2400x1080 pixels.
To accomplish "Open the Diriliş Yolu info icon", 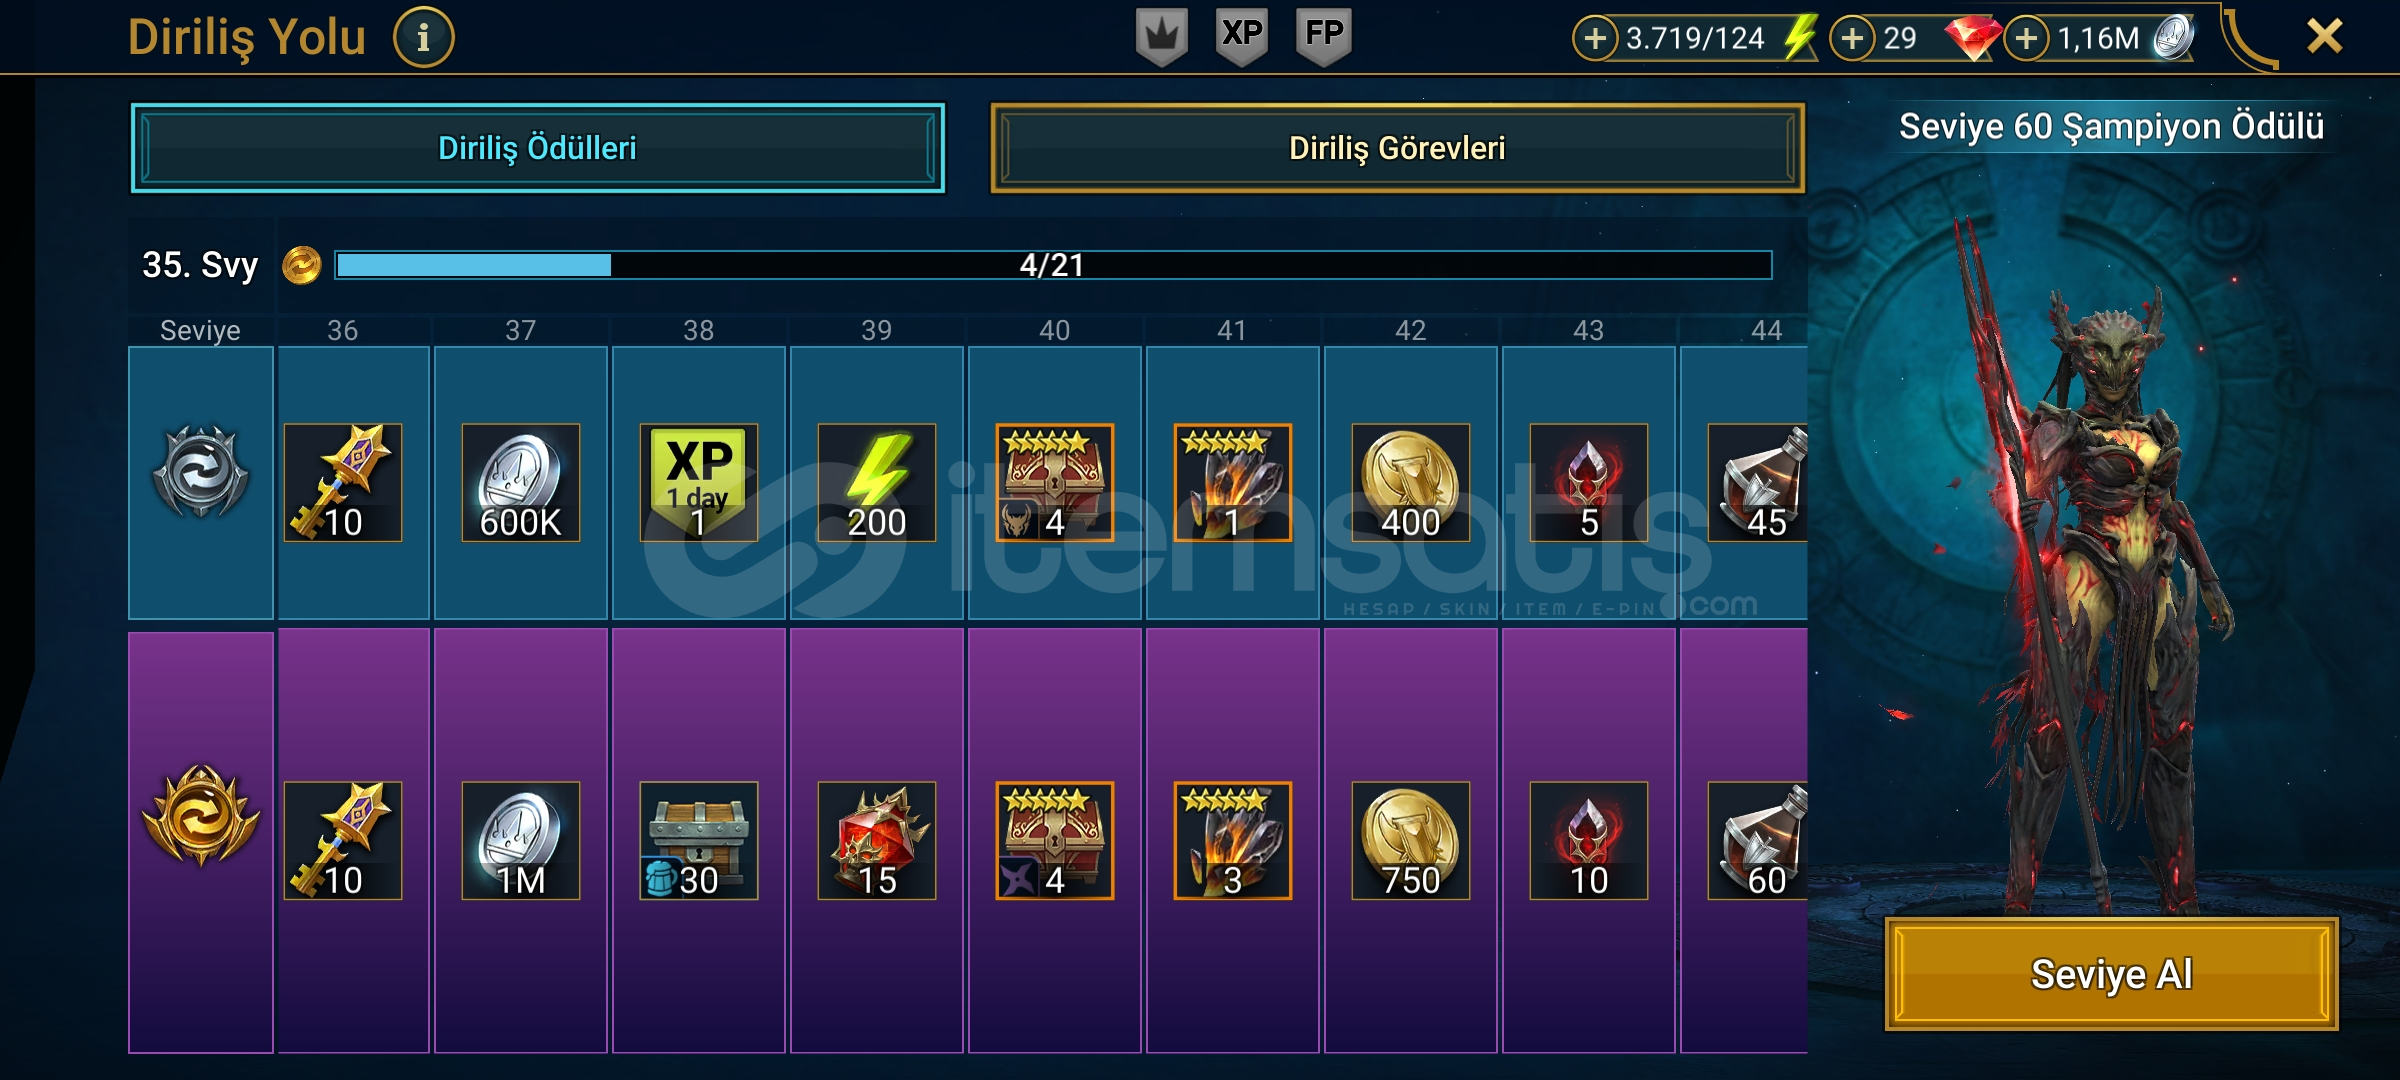I will tap(423, 38).
